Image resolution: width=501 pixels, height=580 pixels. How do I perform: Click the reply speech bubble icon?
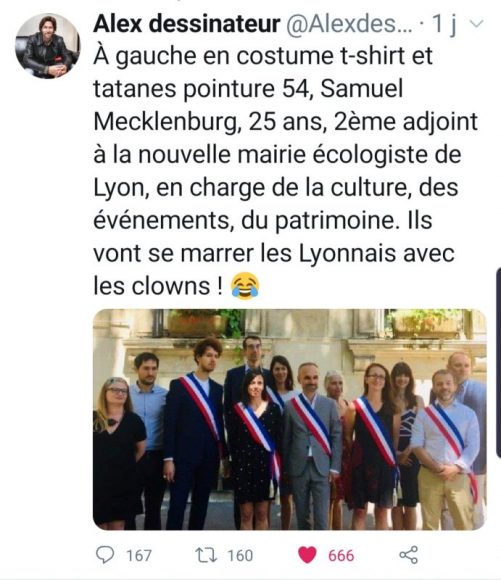pos(105,555)
